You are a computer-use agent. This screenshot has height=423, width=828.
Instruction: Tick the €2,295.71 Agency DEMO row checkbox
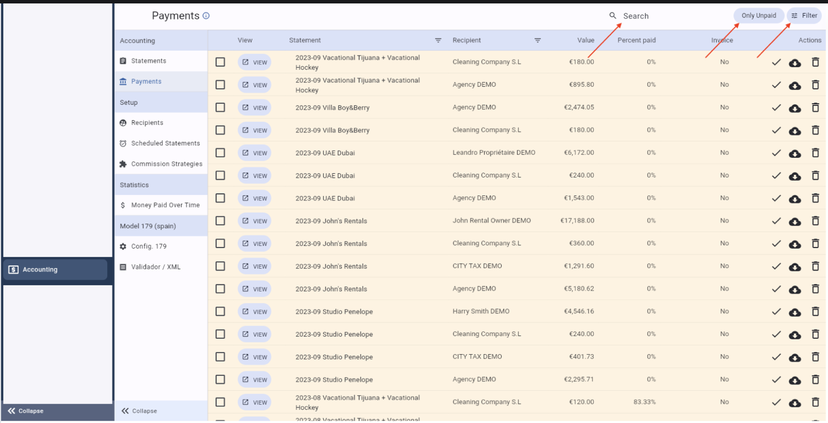point(220,380)
